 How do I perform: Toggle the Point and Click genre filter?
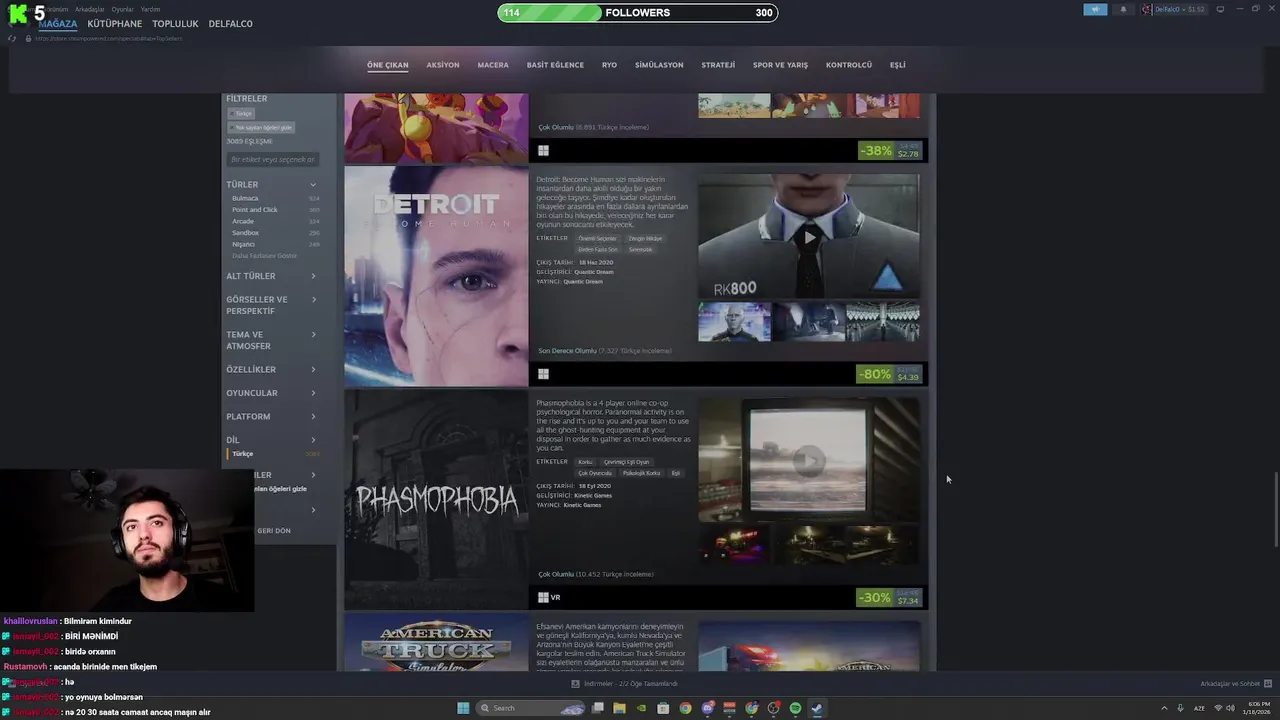pyautogui.click(x=275, y=210)
